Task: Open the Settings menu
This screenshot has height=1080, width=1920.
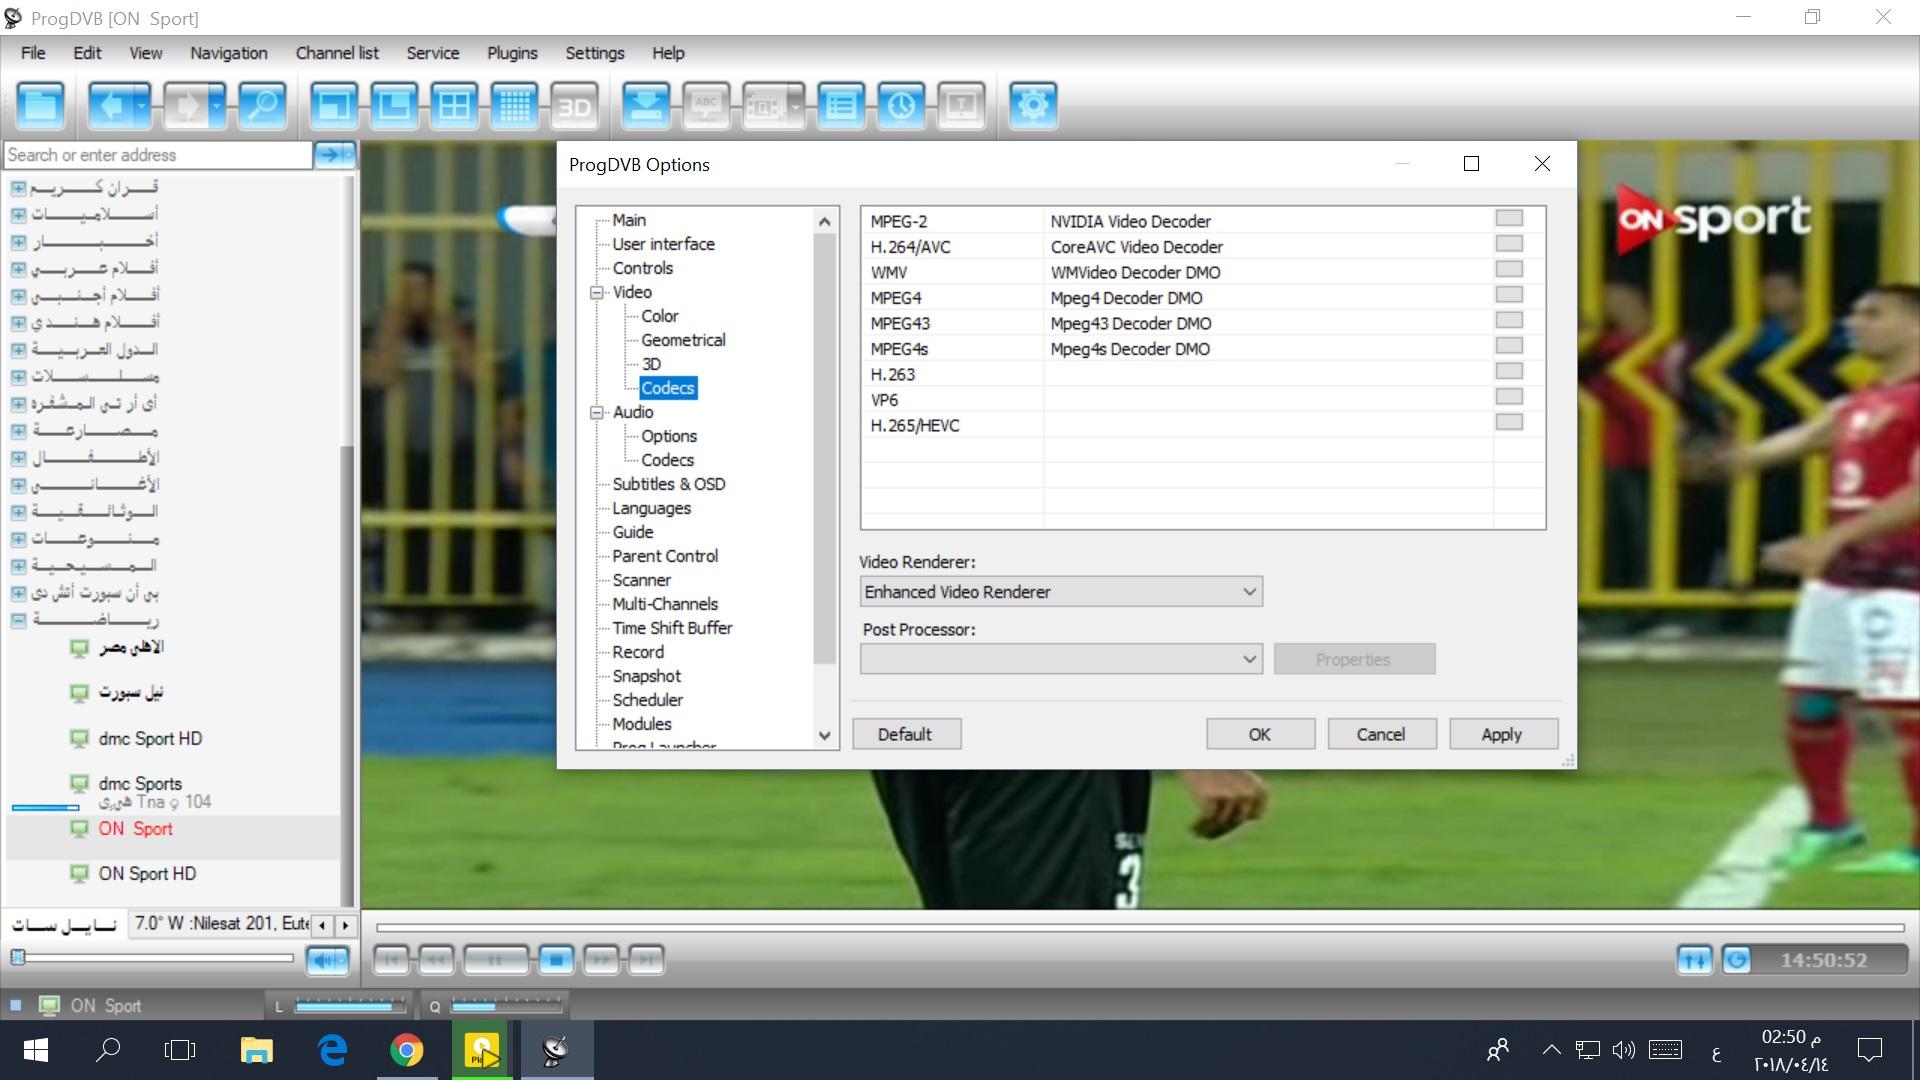Action: click(x=595, y=53)
